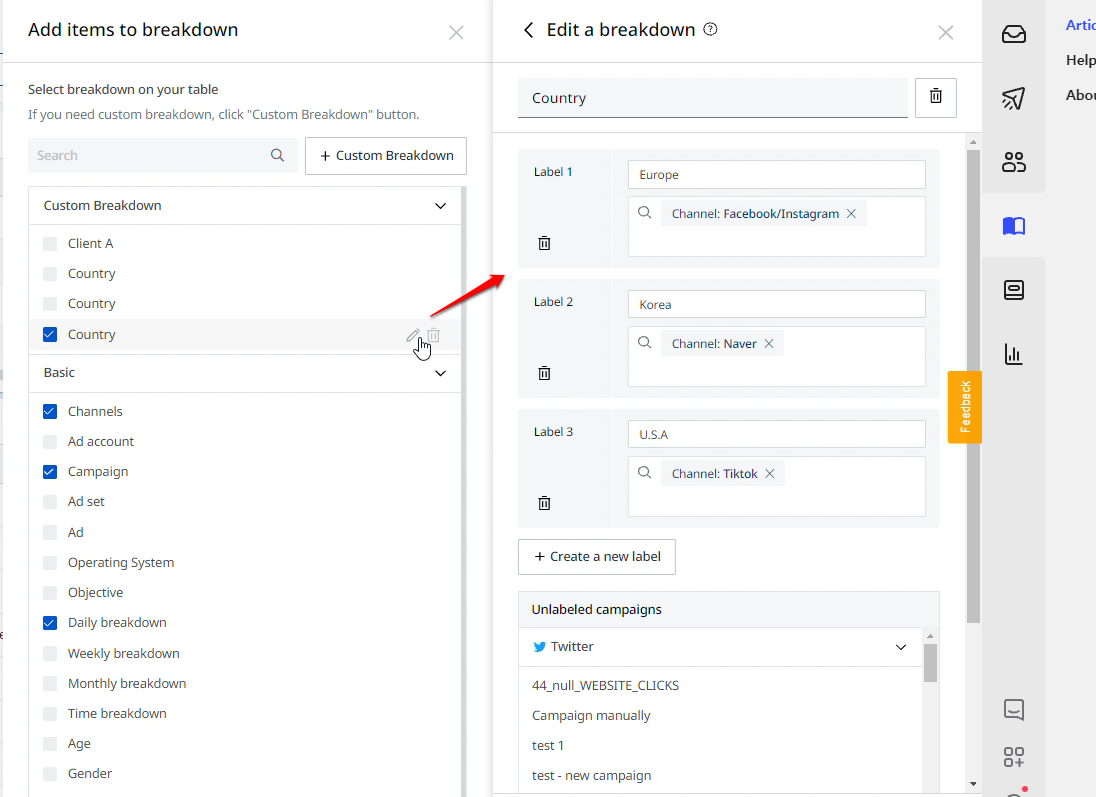Select the 44_null_WEBSITE_CLICKS campaign
The width and height of the screenshot is (1096, 797).
tap(605, 686)
